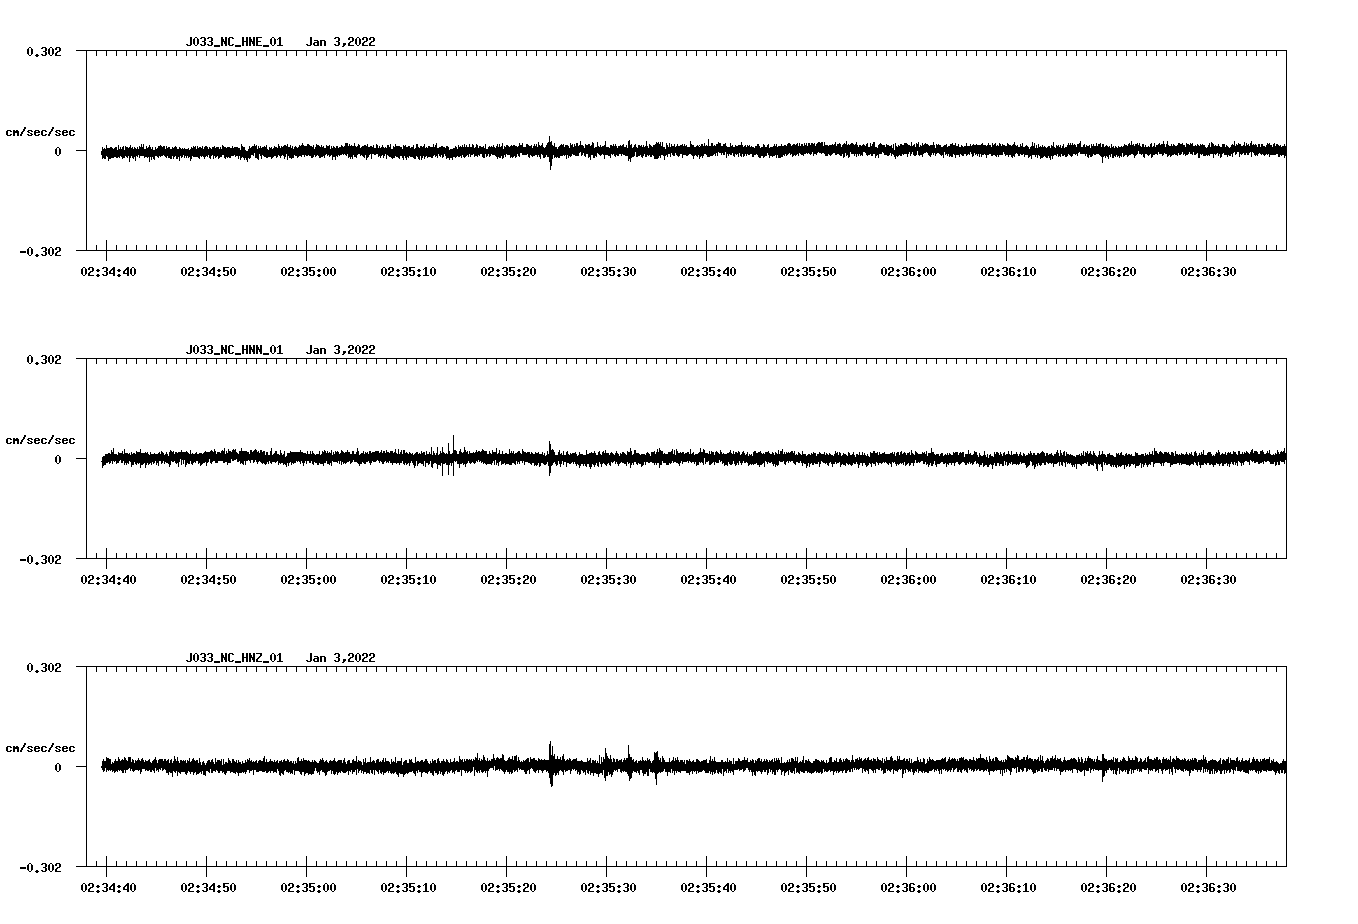This screenshot has height=924, width=1358.
Task: Click the J033_NC_HNE_01 channel title
Action: click(x=234, y=42)
